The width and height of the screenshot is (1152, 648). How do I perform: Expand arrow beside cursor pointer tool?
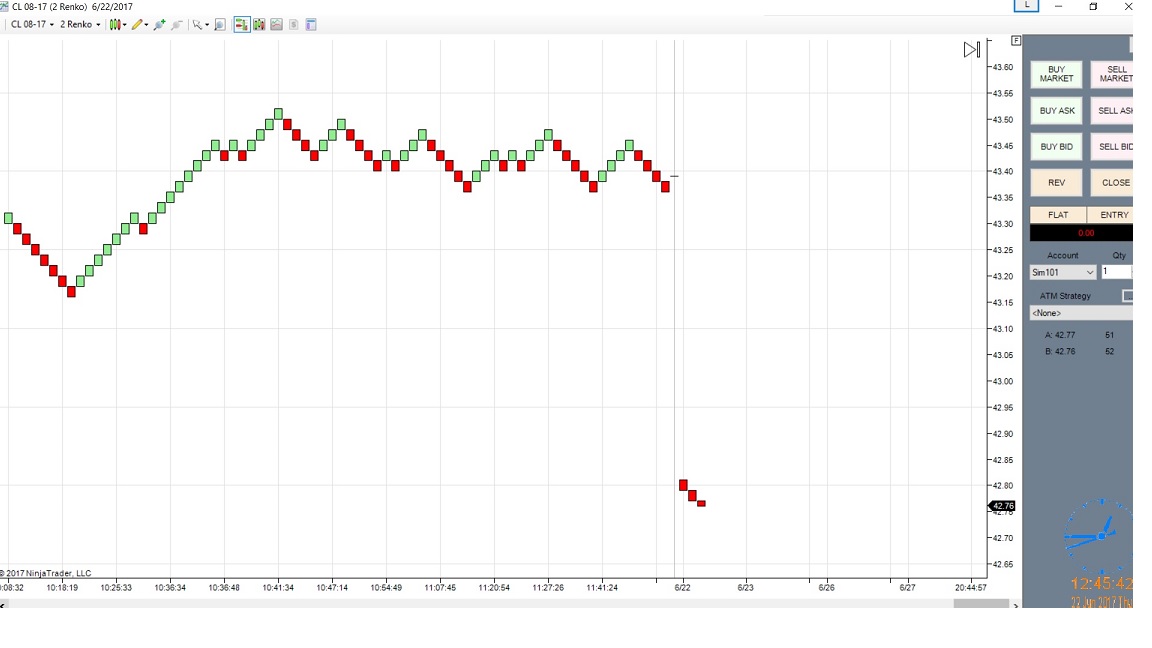pyautogui.click(x=207, y=25)
